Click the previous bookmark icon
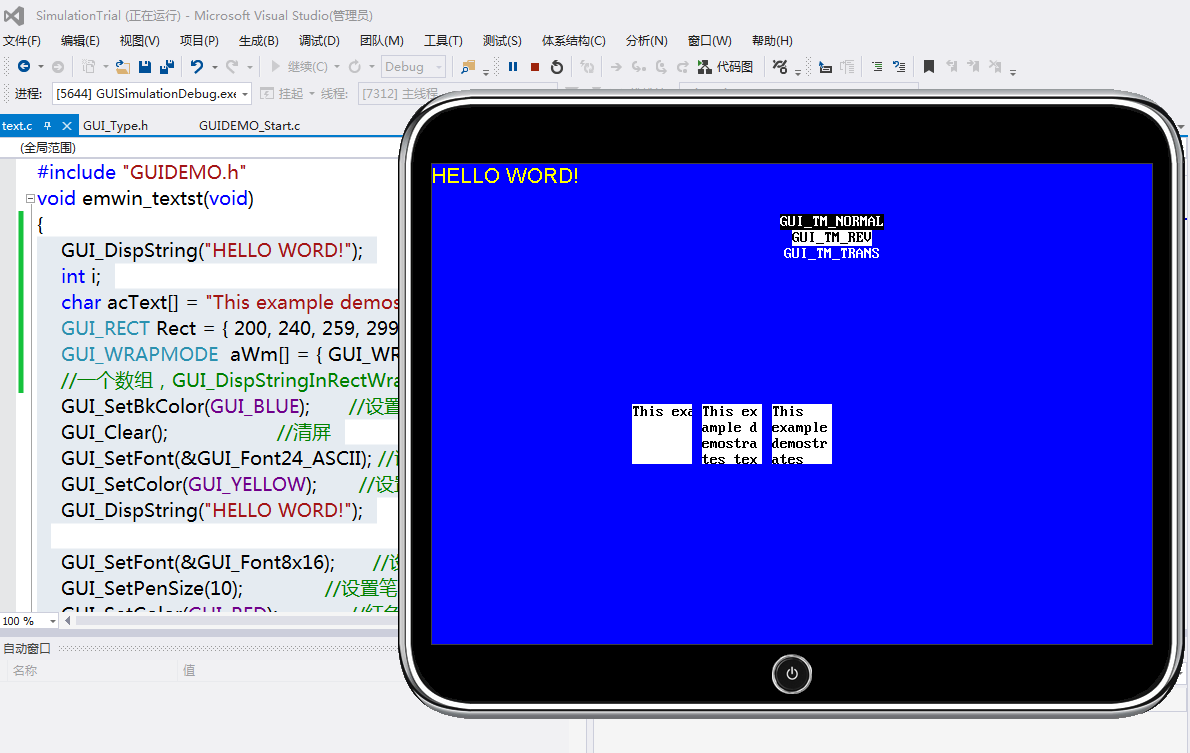Screen dimensions: 1190x753 [951, 67]
